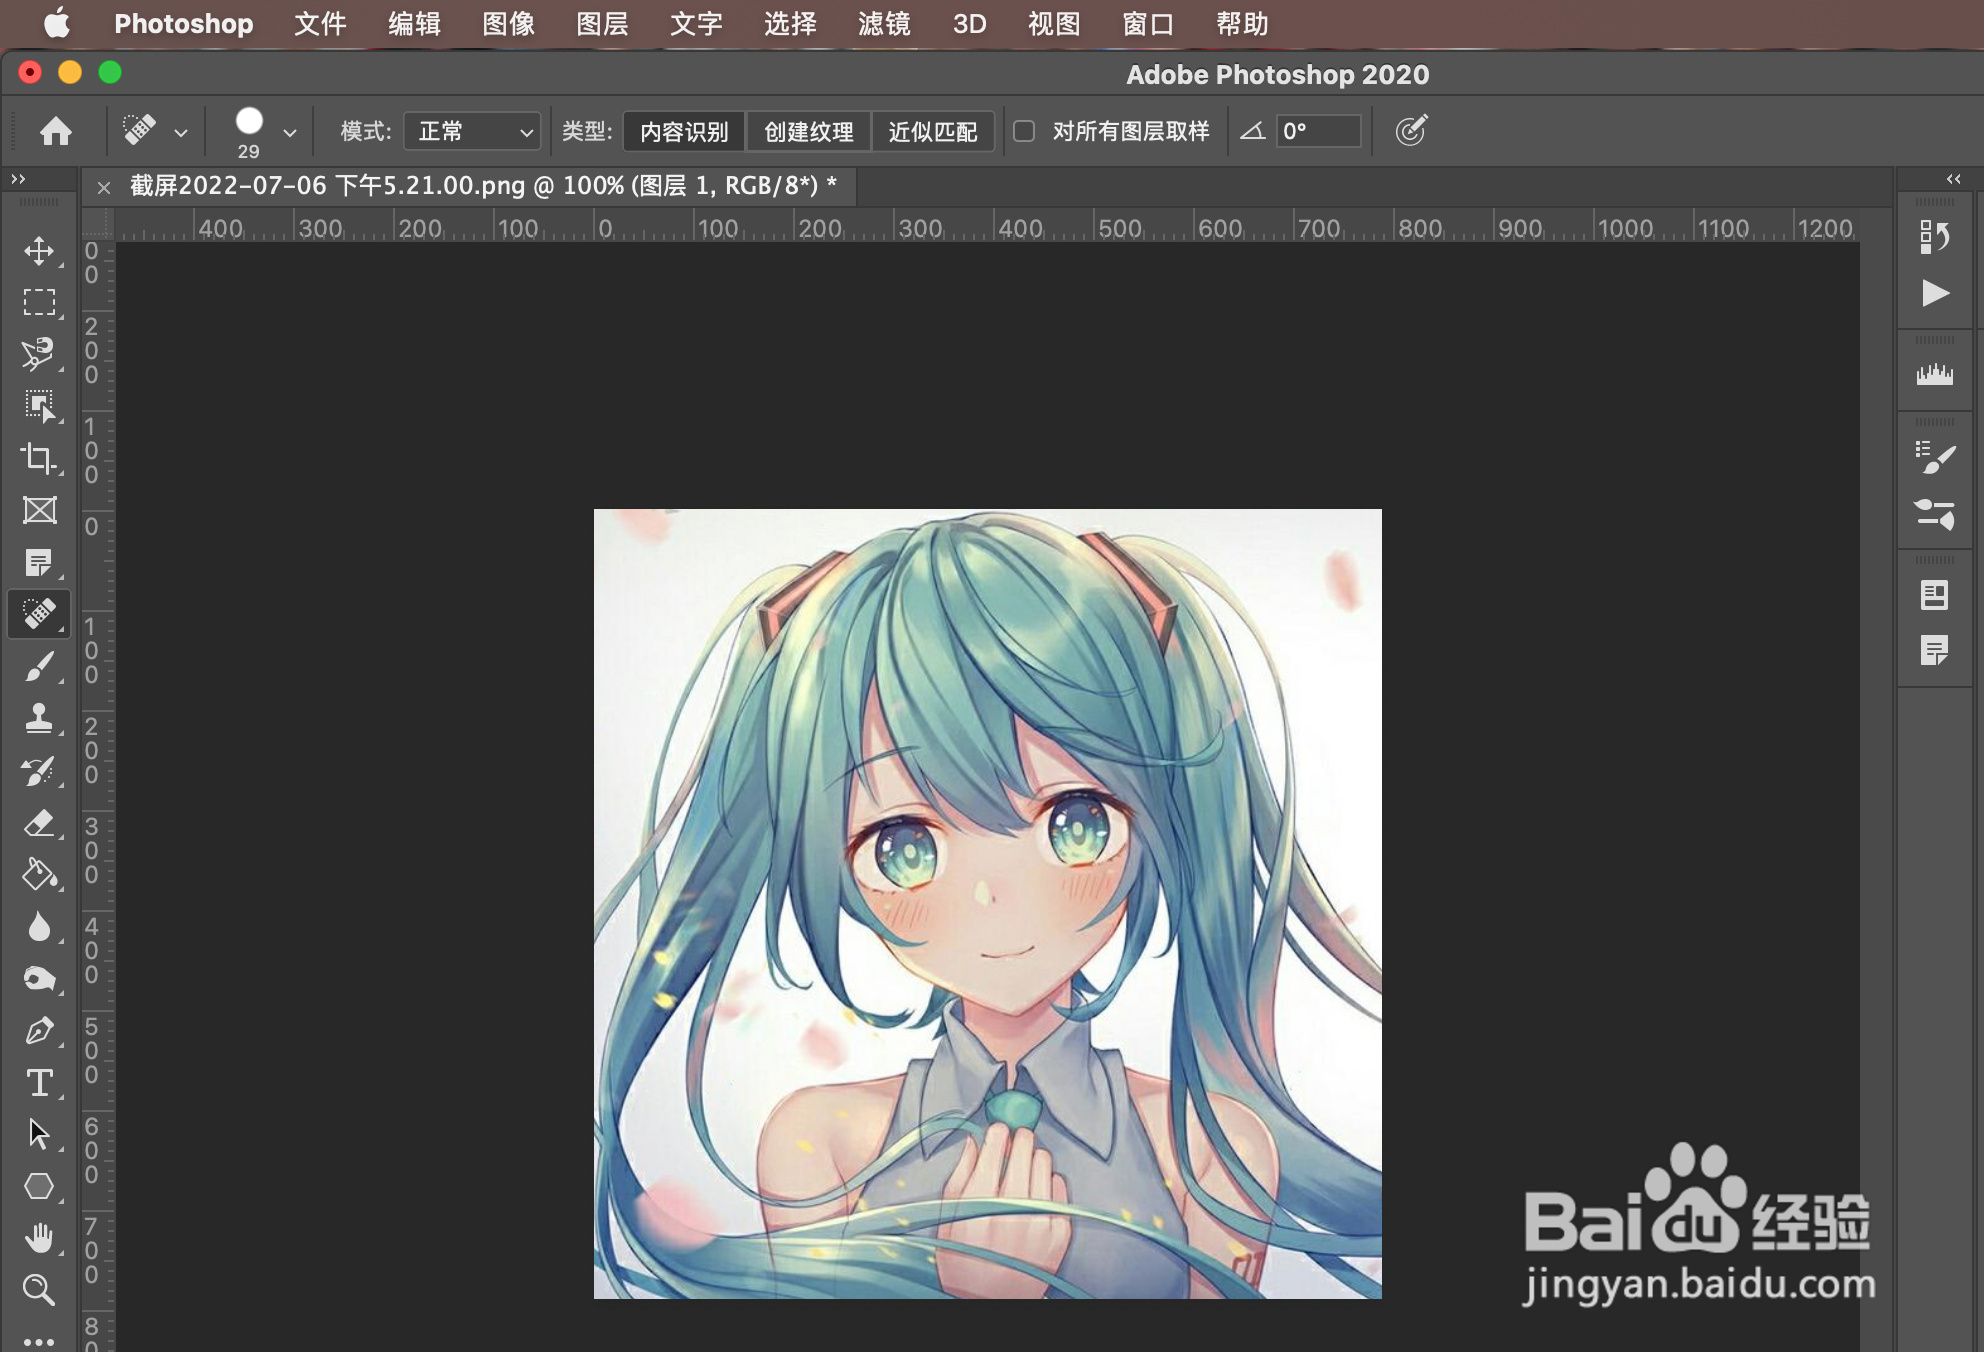Open the brush size picker dropdown
The height and width of the screenshot is (1352, 1984).
(x=289, y=132)
